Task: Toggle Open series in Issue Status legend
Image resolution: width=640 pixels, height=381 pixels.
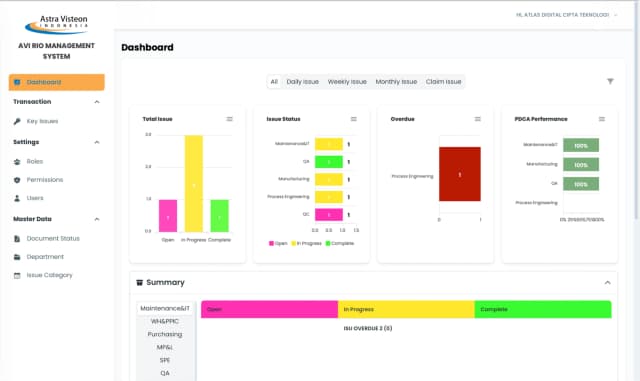Action: coord(278,243)
